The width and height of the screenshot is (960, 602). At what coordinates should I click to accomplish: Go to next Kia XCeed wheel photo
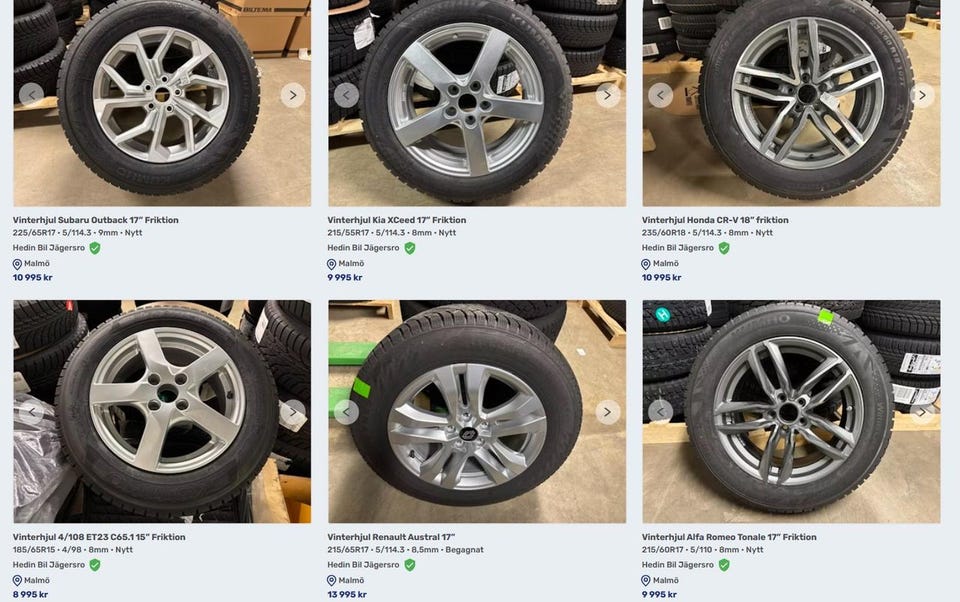coord(607,95)
